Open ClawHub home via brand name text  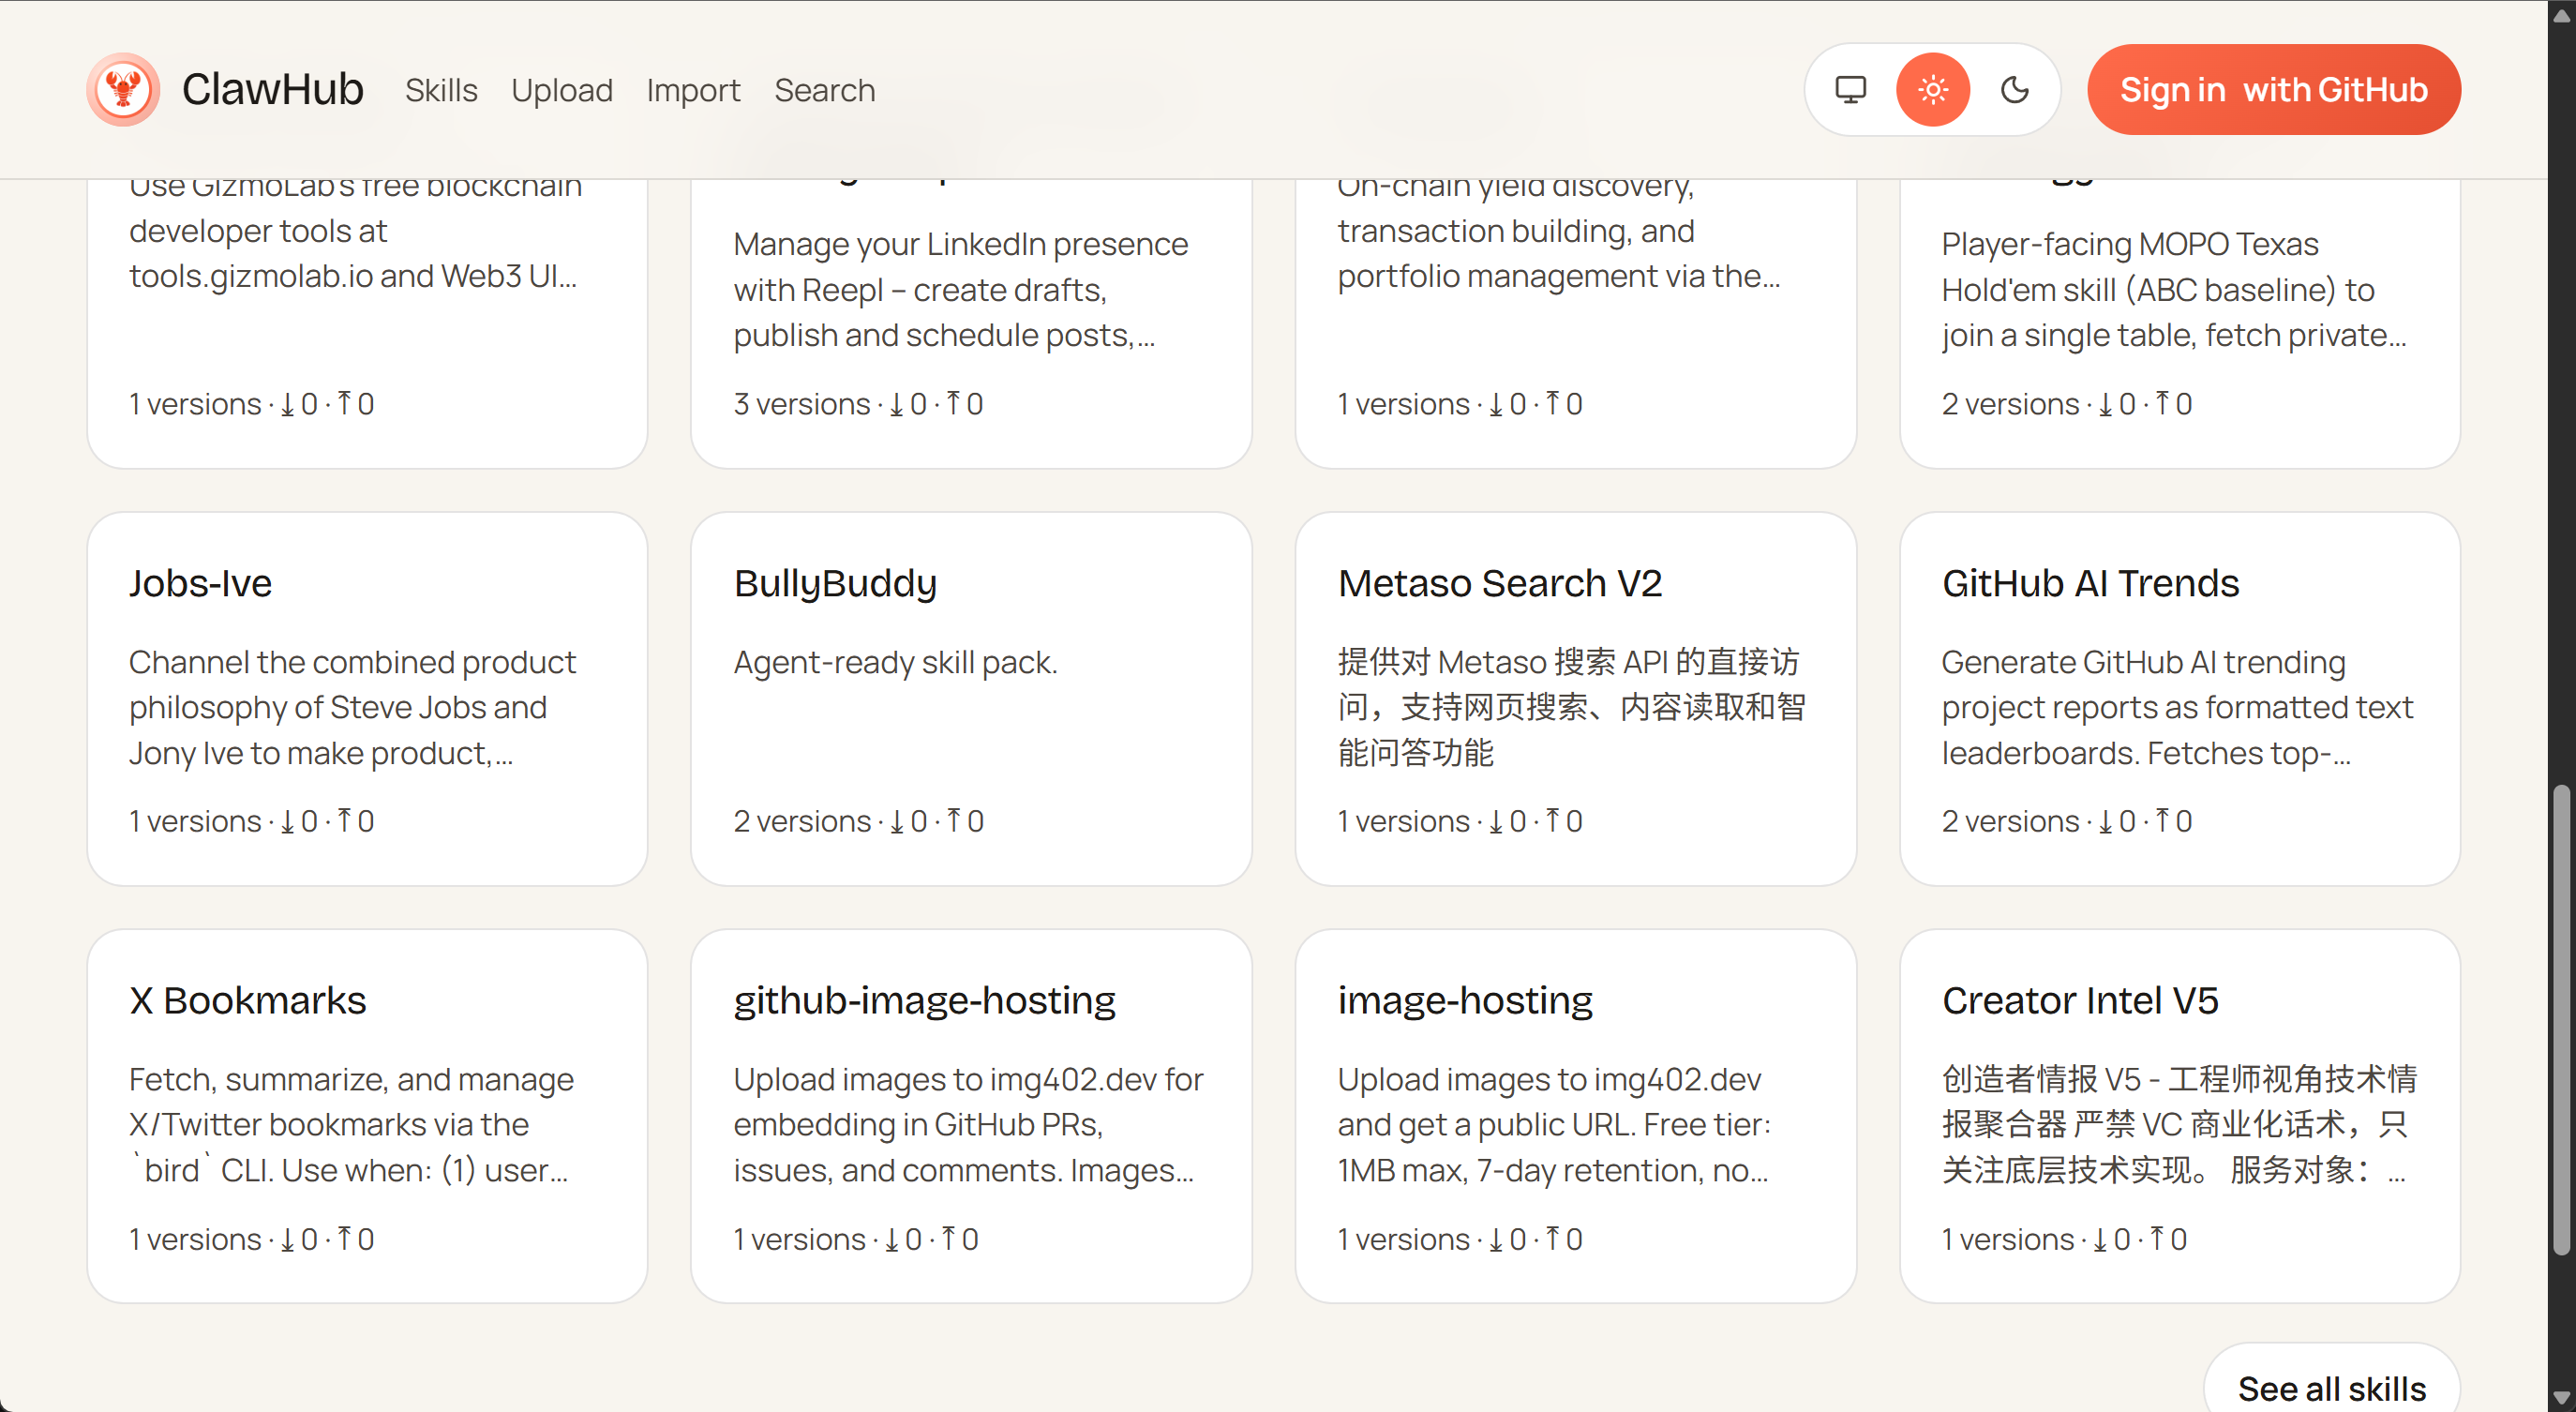pos(272,90)
